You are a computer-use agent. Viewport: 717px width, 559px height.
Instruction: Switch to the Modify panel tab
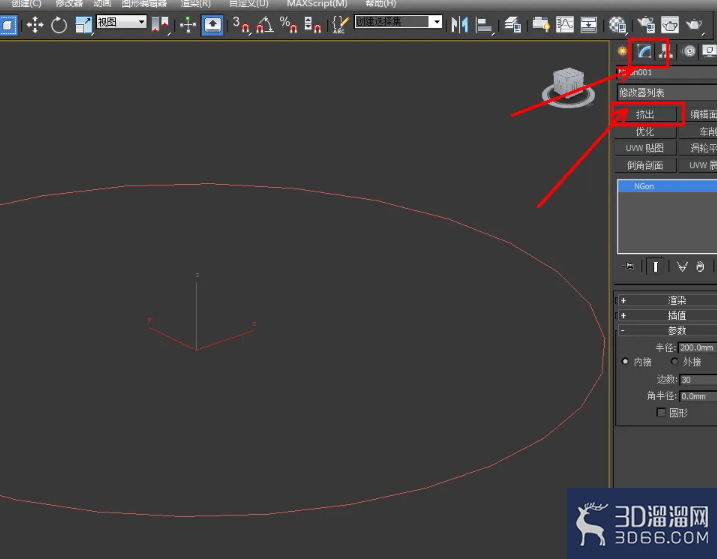tap(644, 51)
